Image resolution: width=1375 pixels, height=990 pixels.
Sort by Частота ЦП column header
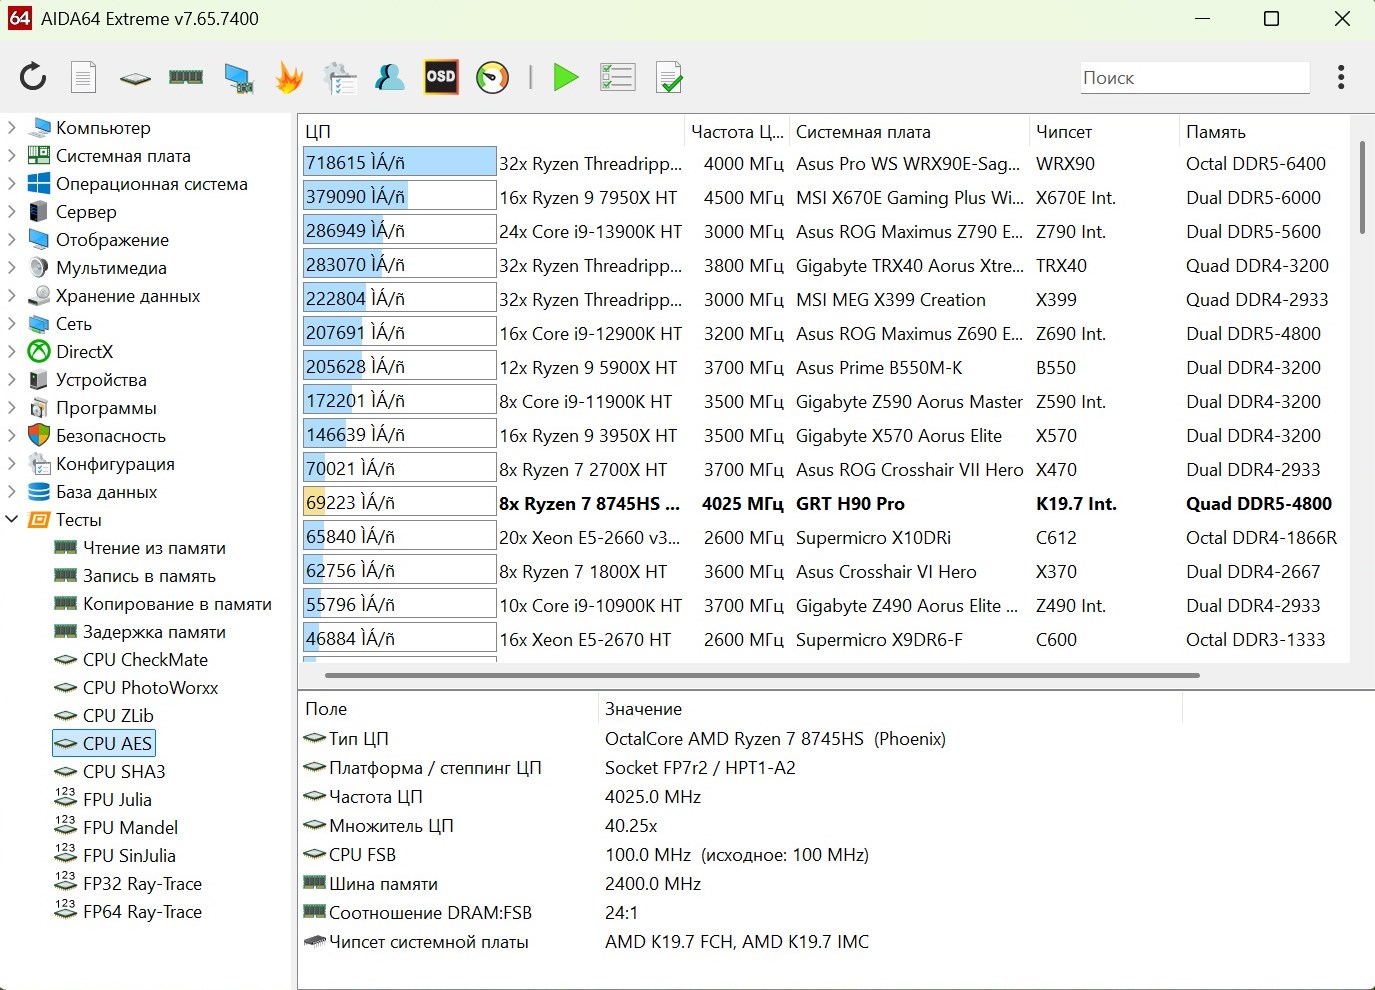736,132
